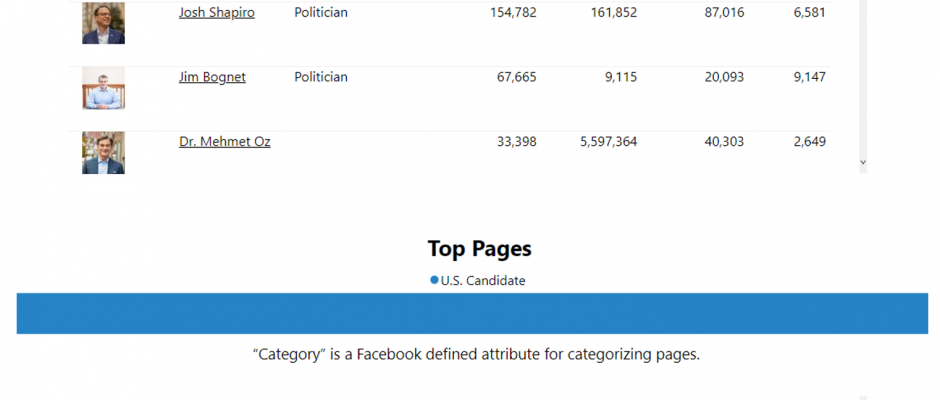Click the blue U.S. Candidate bar
Viewport: 940px width, 400px height.
pos(472,313)
